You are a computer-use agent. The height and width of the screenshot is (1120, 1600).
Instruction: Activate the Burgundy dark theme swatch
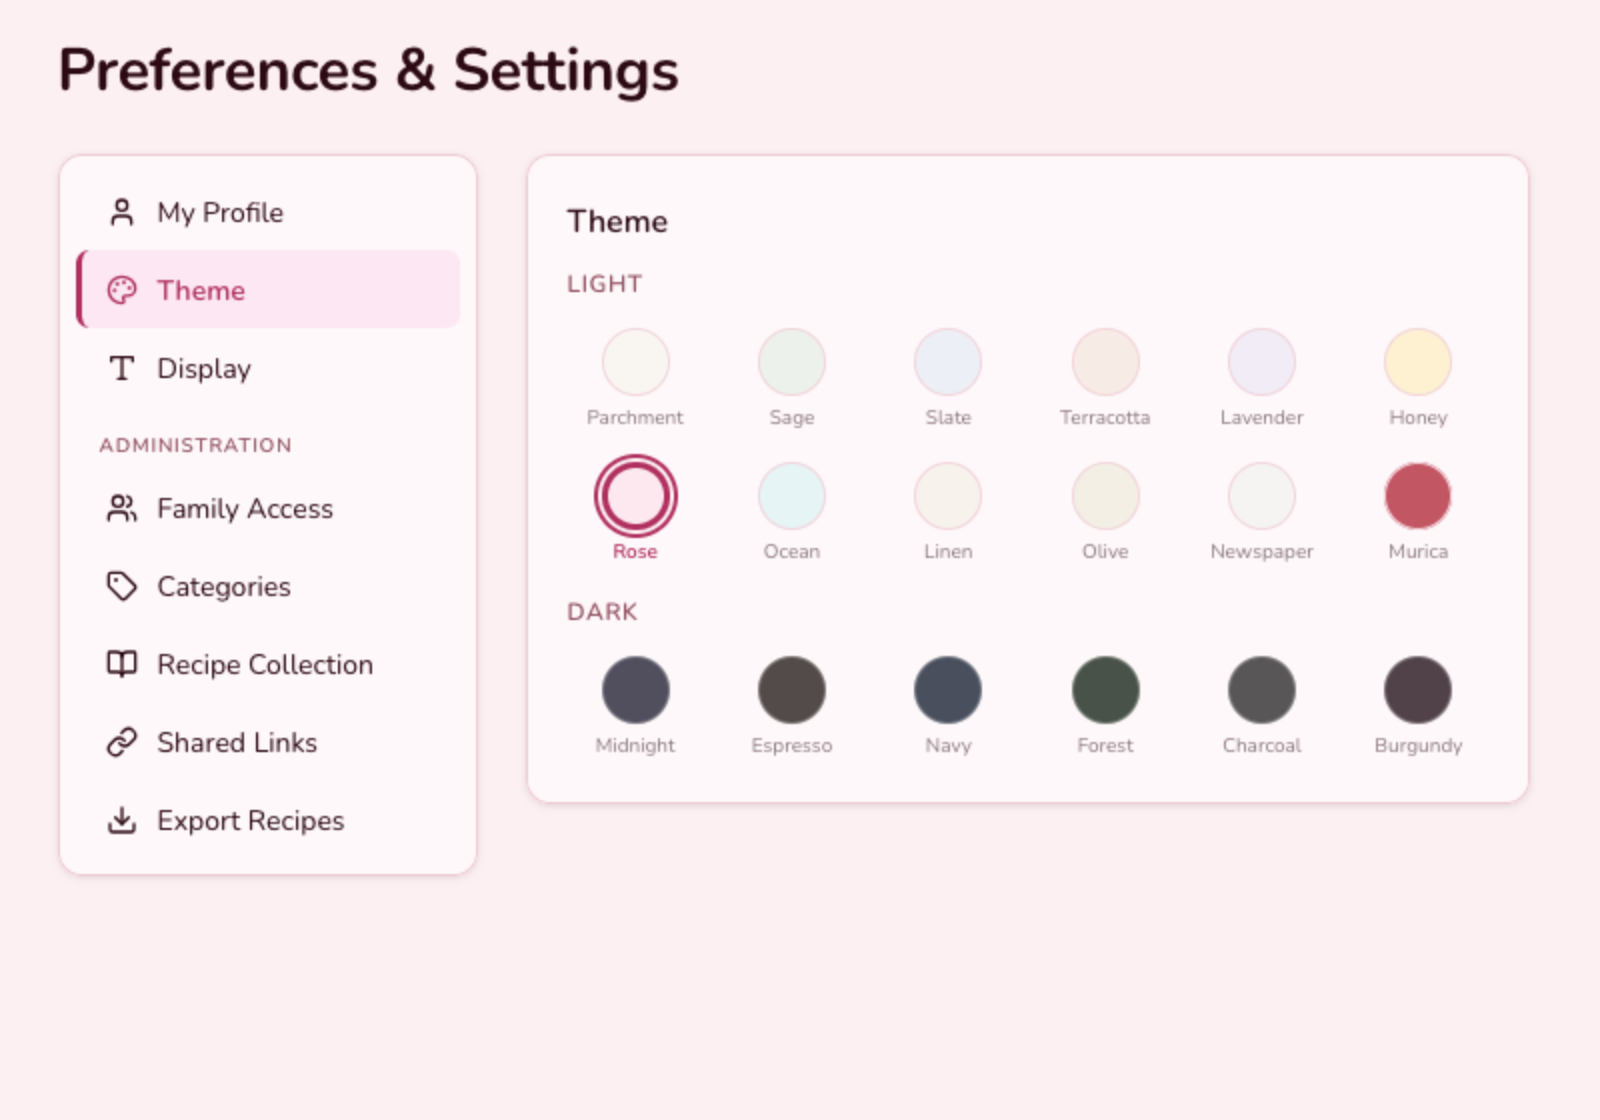(x=1418, y=690)
